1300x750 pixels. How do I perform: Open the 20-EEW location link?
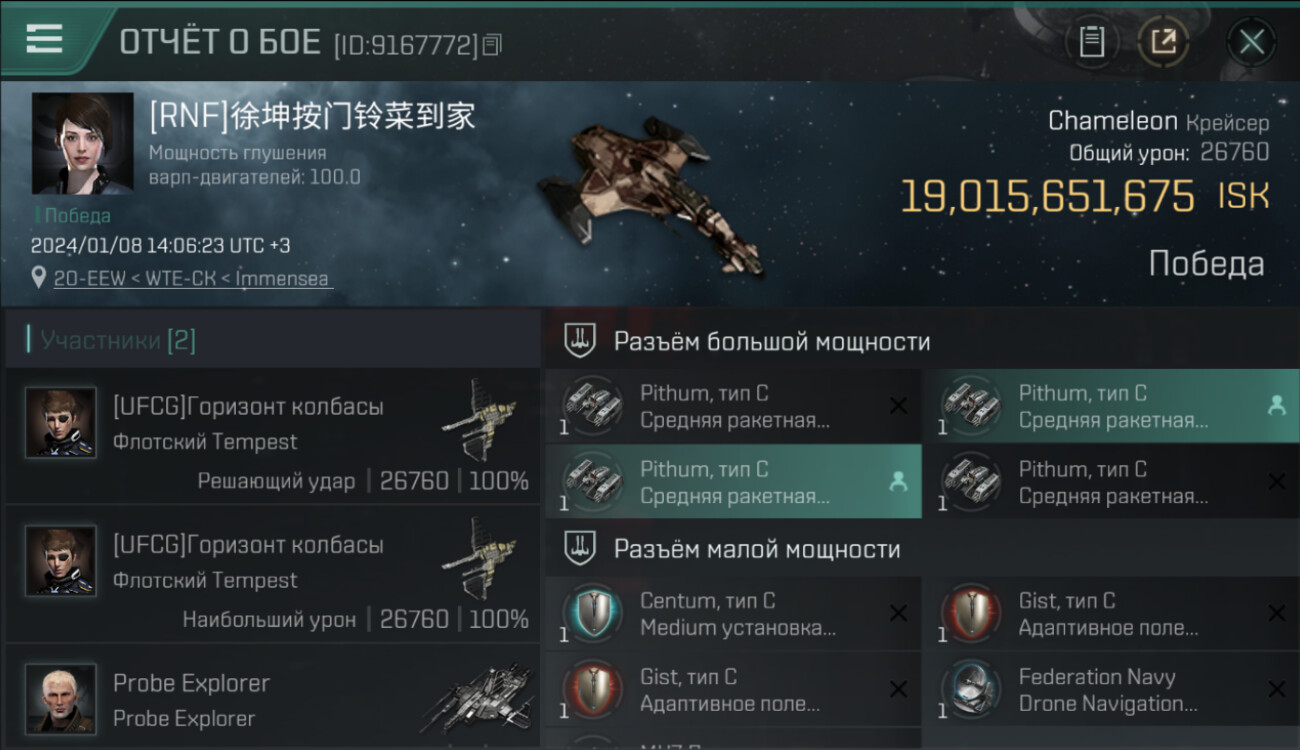[193, 279]
